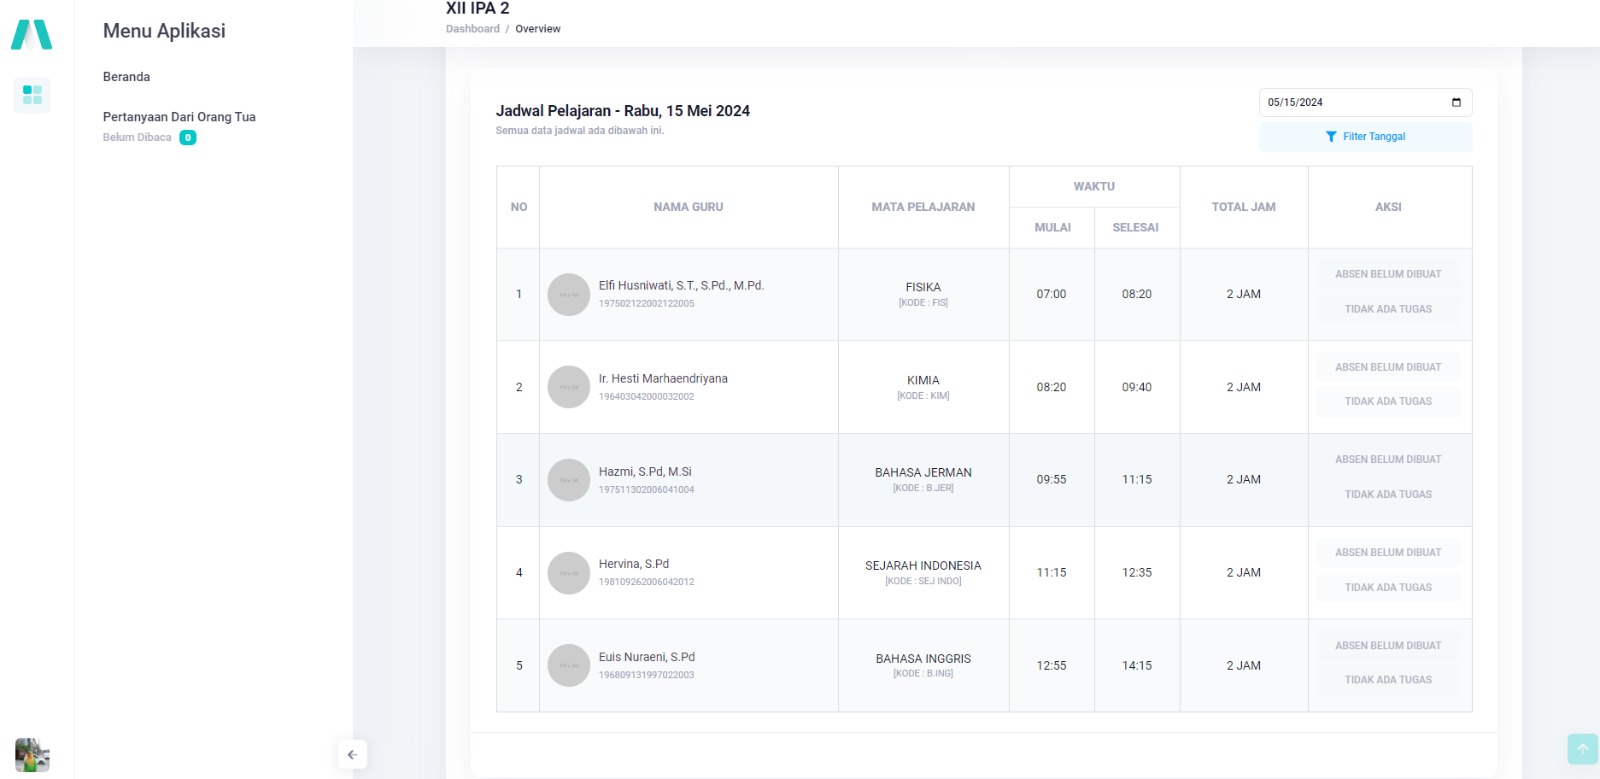The width and height of the screenshot is (1600, 779).
Task: Click Euis Nuraeni's avatar picture
Action: (x=569, y=666)
